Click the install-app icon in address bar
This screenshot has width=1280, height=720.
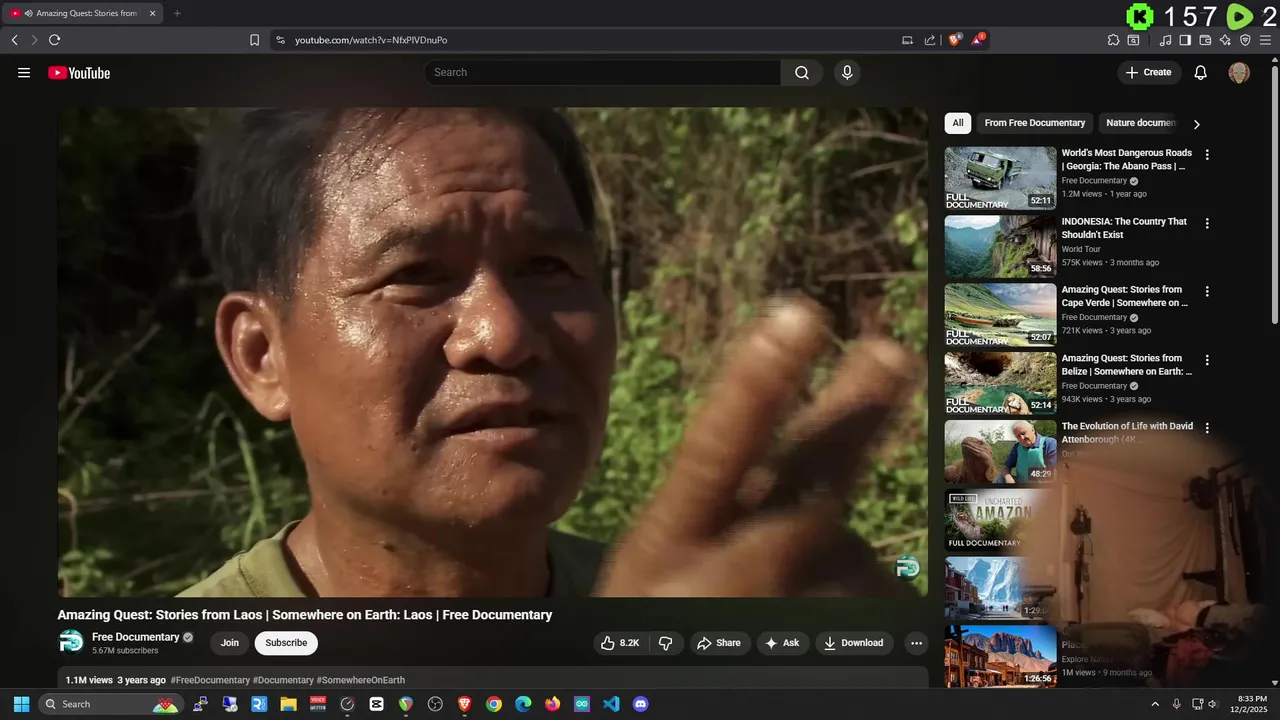coord(907,40)
